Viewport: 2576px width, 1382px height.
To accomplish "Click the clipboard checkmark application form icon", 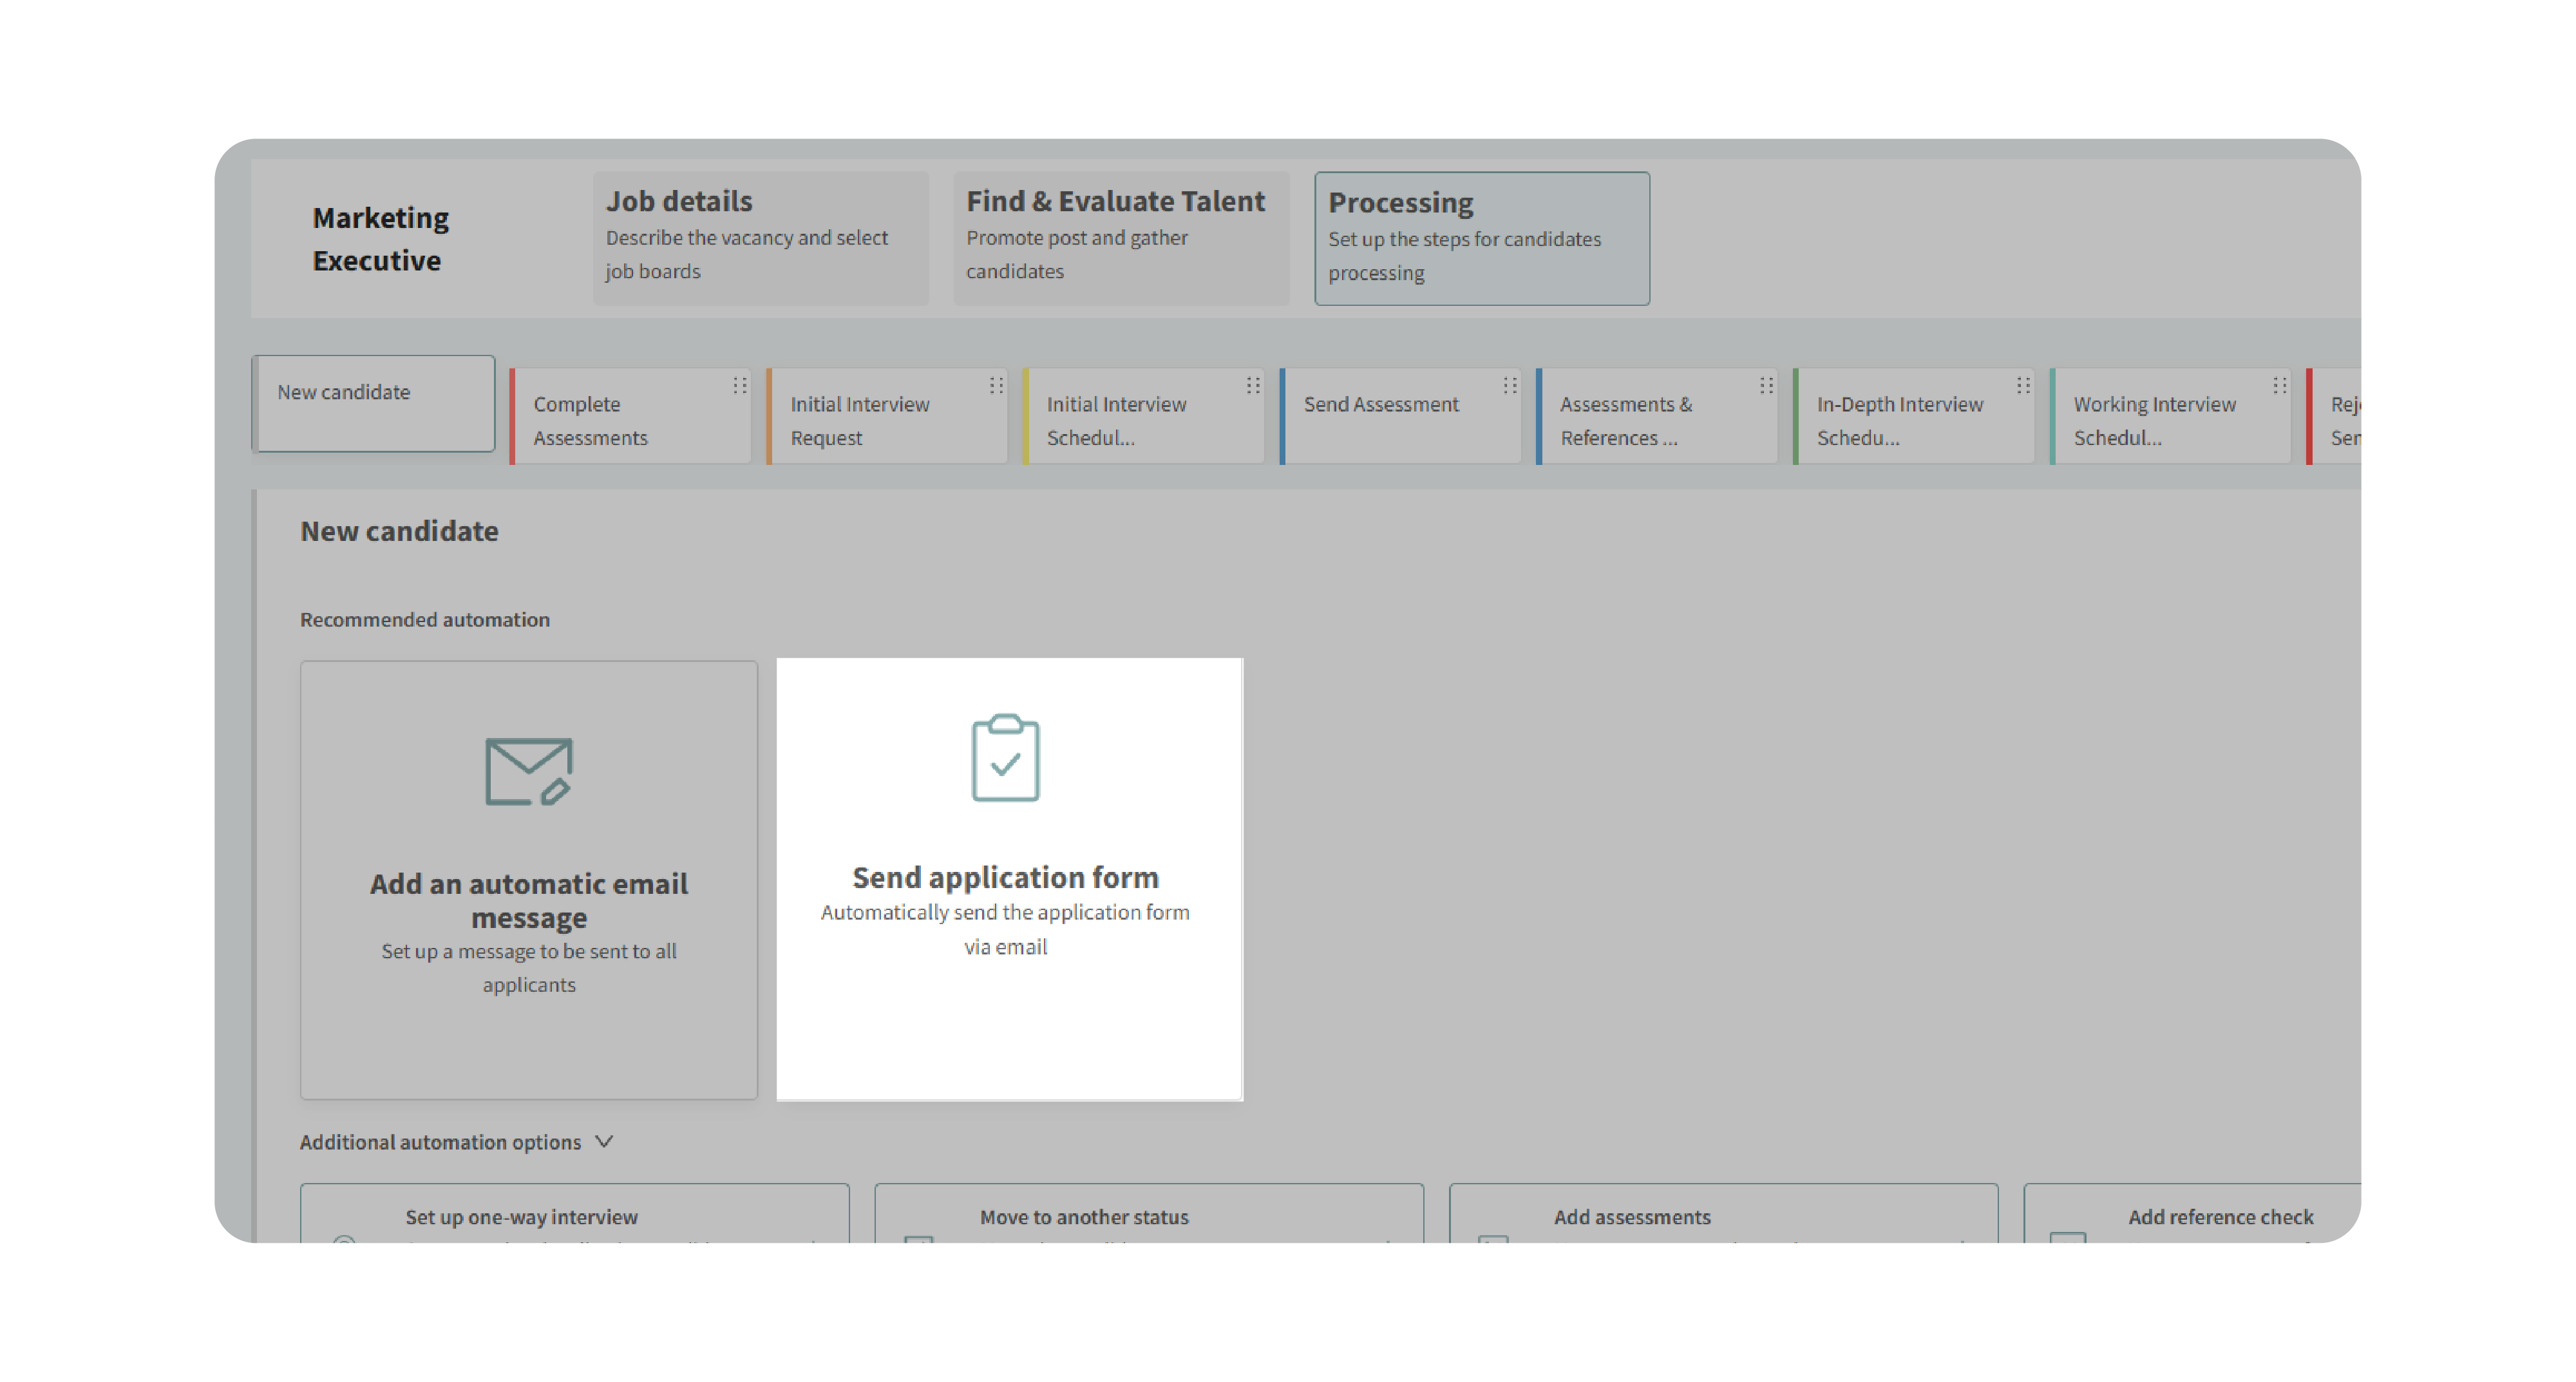I will click(1005, 758).
